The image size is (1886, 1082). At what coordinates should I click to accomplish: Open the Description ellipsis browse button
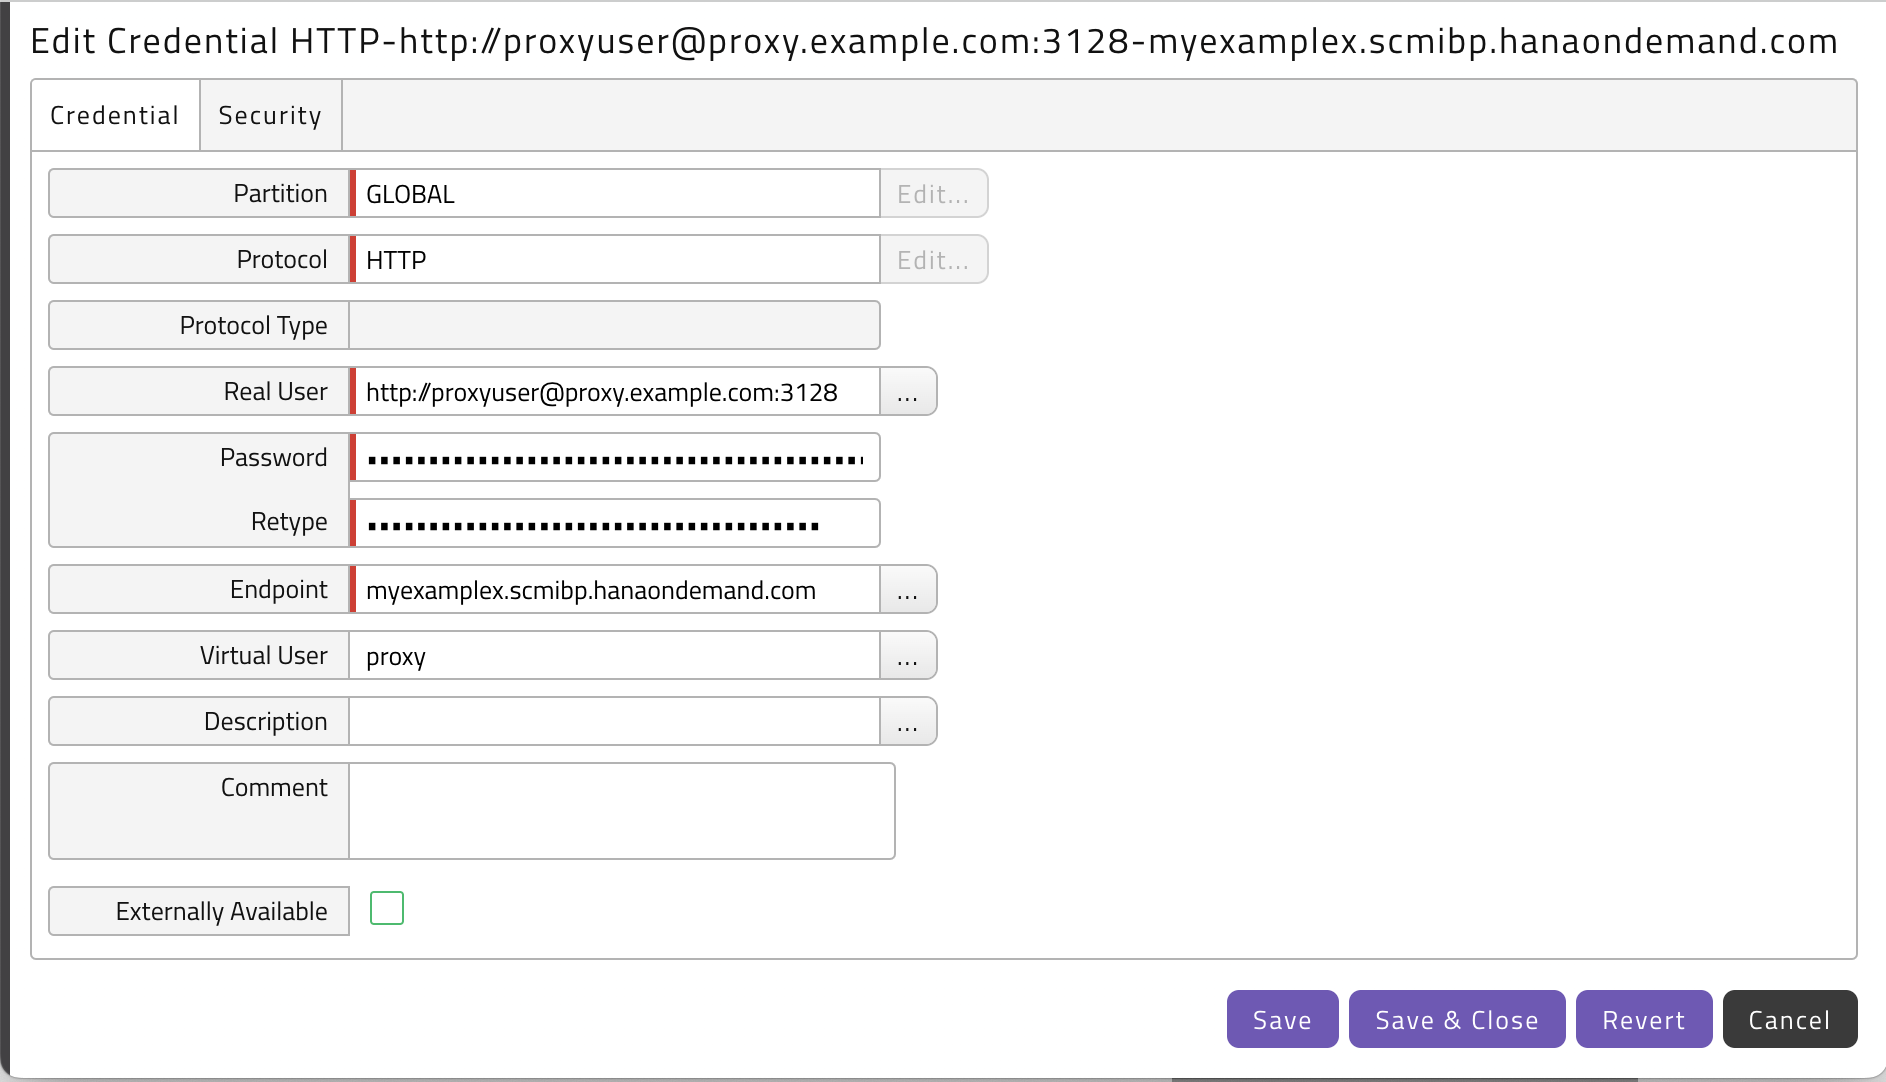point(907,721)
